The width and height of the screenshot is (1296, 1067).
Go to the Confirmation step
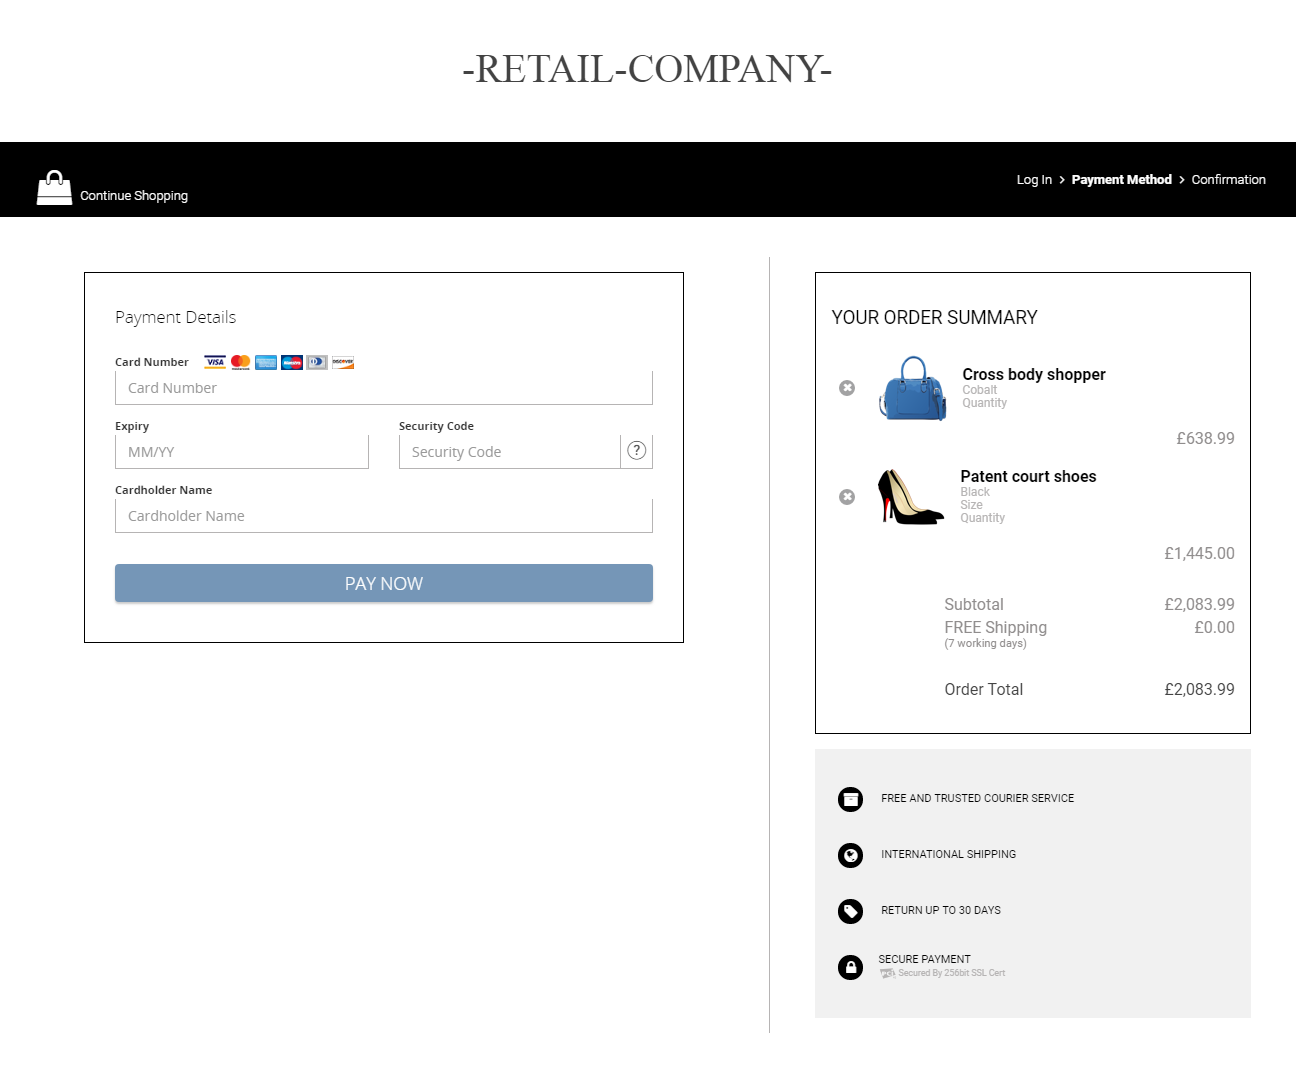1228,180
